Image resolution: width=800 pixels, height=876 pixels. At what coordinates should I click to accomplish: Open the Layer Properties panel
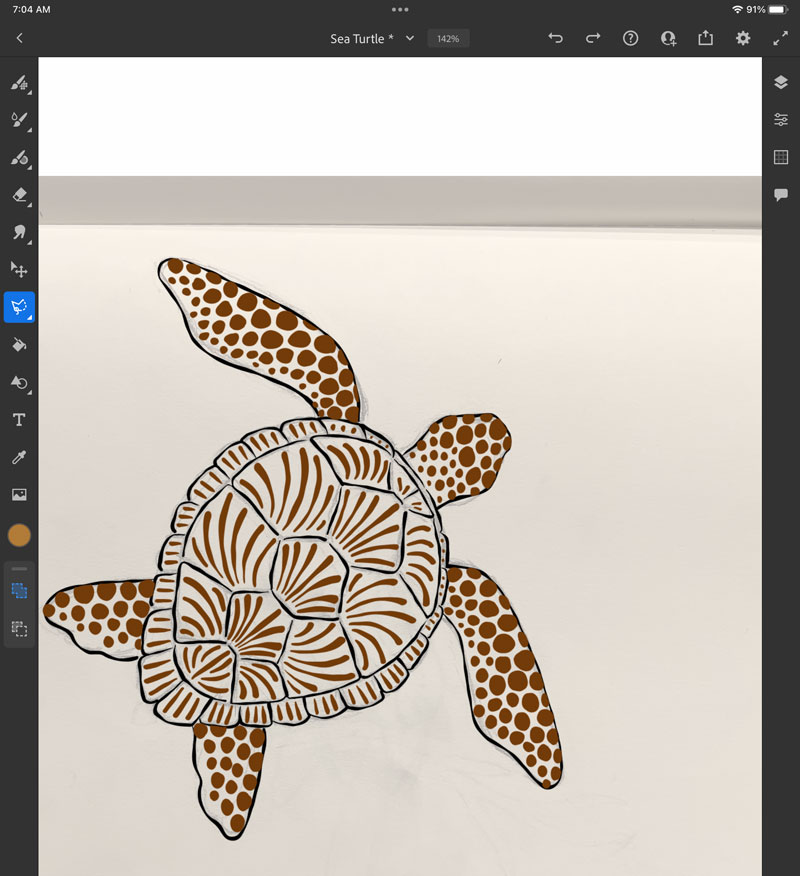click(x=781, y=119)
